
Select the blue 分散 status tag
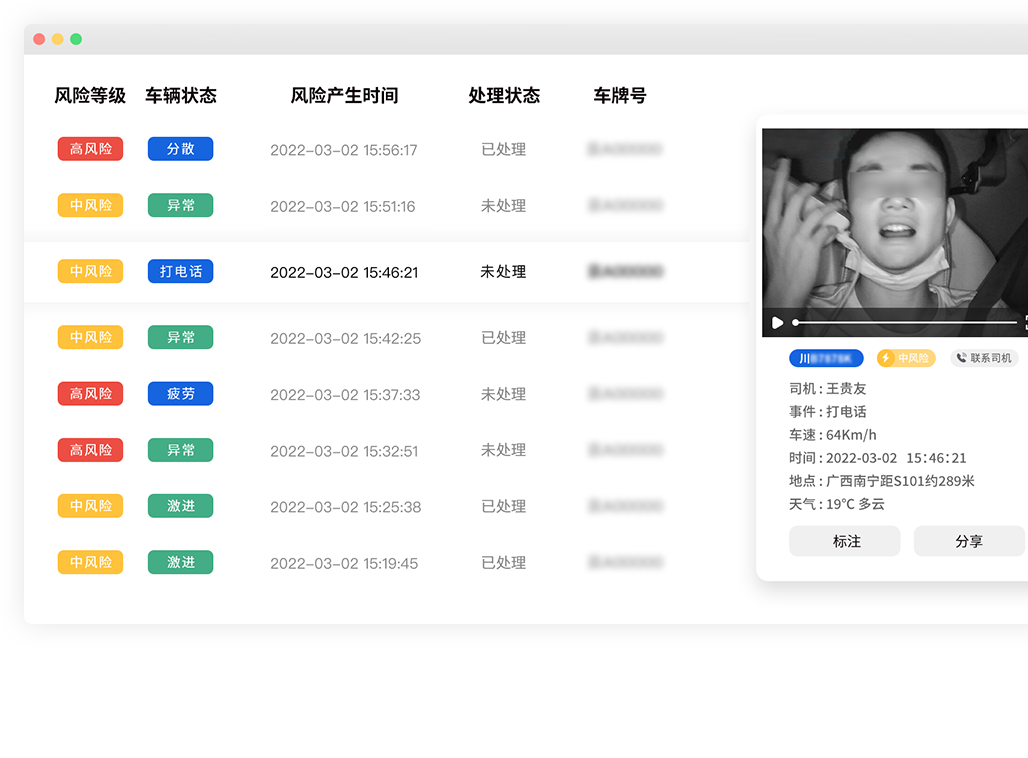180,149
